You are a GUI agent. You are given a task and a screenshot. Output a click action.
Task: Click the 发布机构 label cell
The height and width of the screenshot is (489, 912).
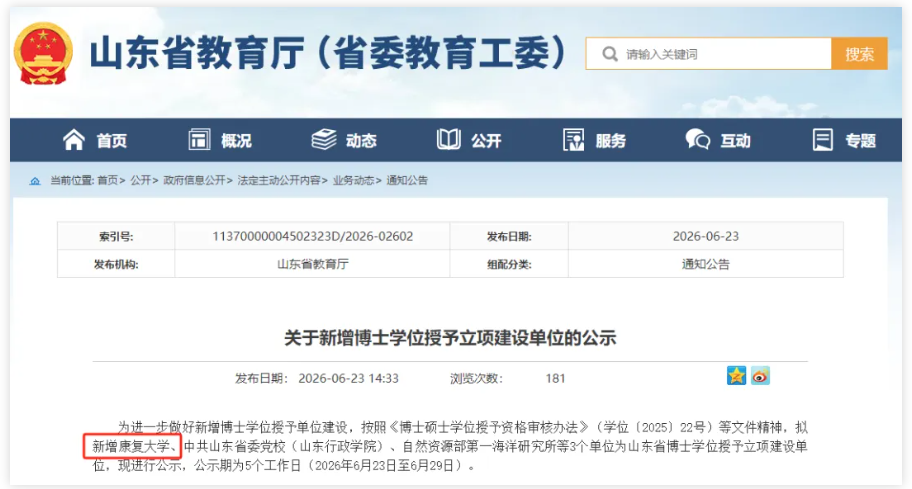pos(116,264)
